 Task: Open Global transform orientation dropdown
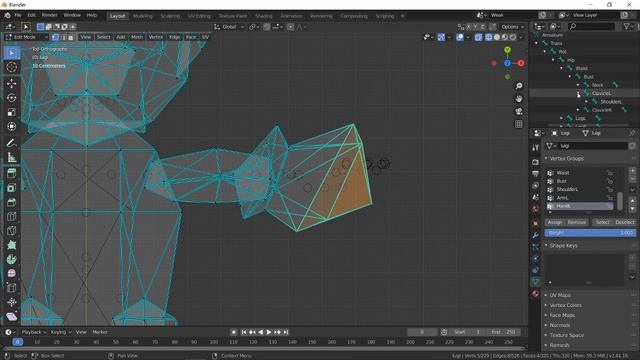[x=229, y=27]
